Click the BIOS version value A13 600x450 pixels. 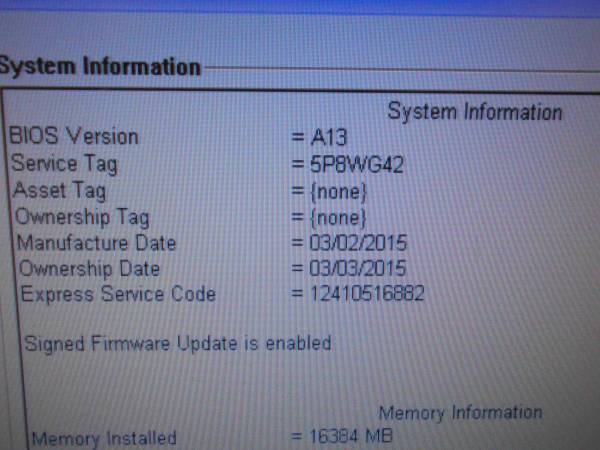pyautogui.click(x=326, y=138)
